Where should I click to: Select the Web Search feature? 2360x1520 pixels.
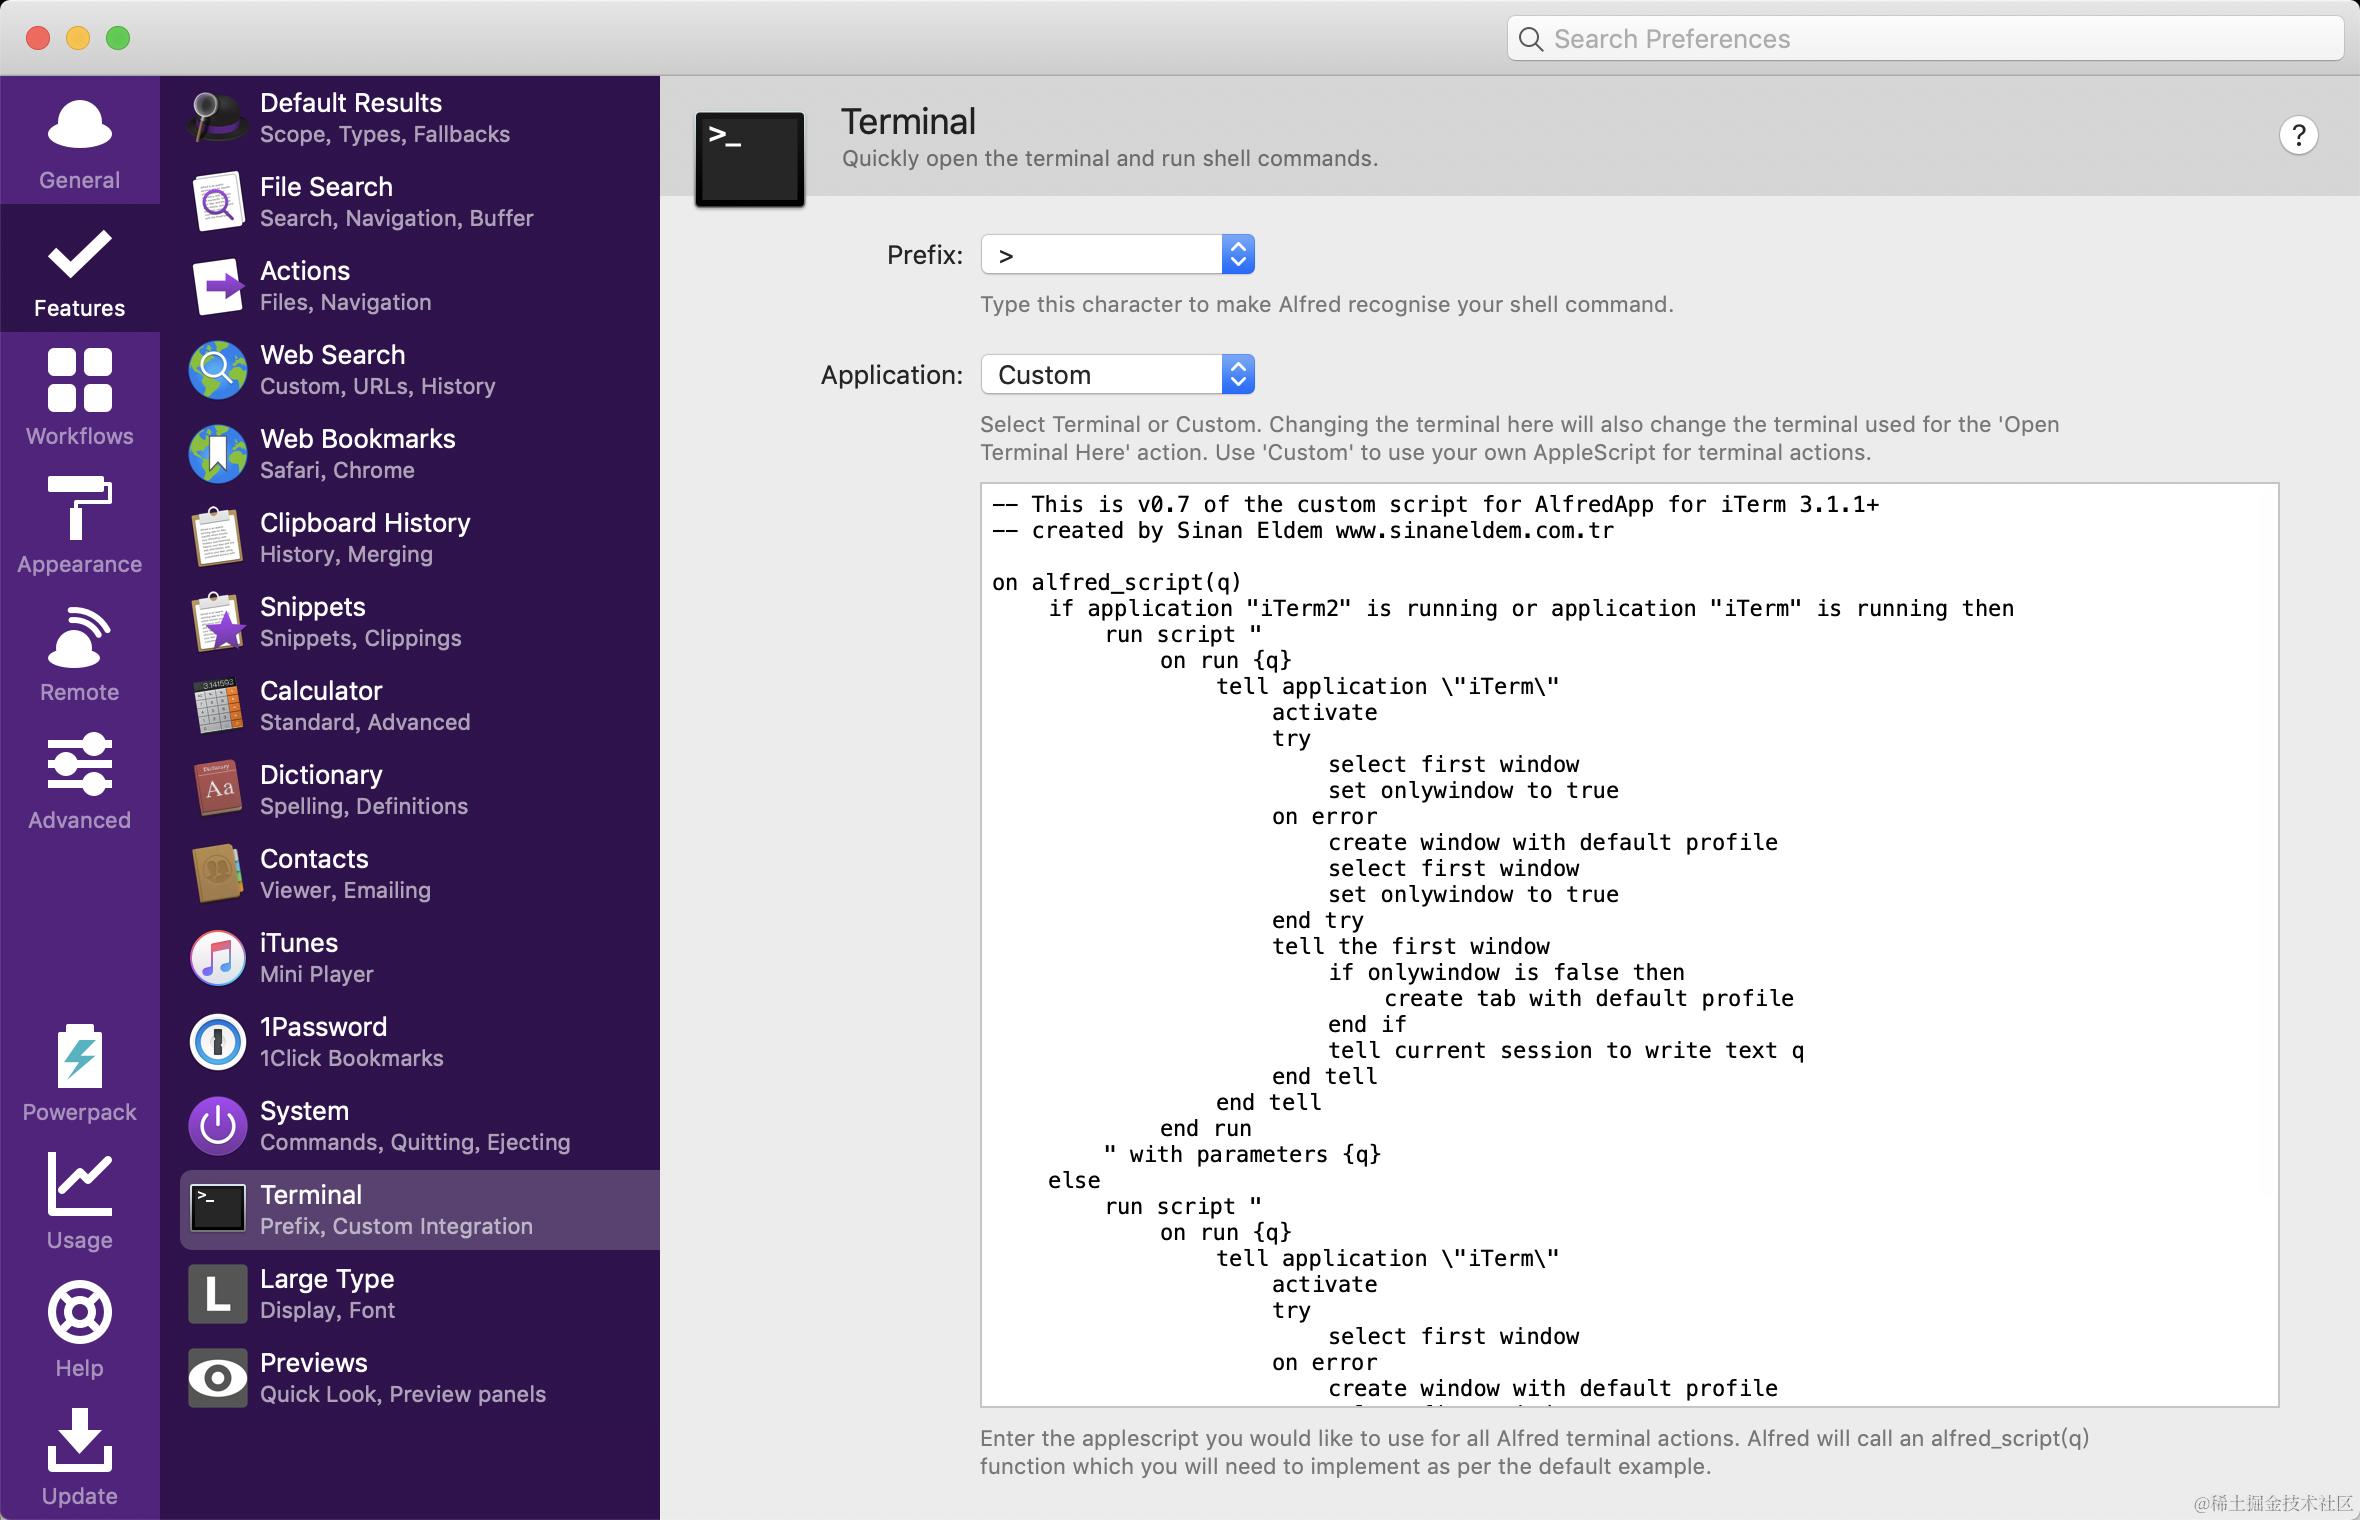point(333,369)
